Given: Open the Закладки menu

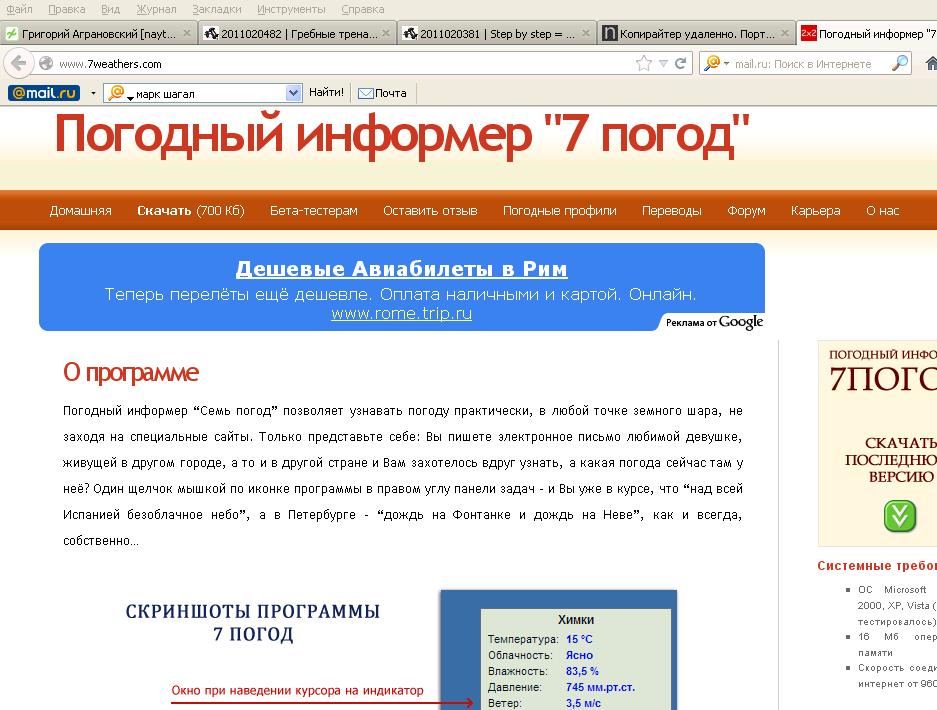Looking at the screenshot, I should 217,9.
